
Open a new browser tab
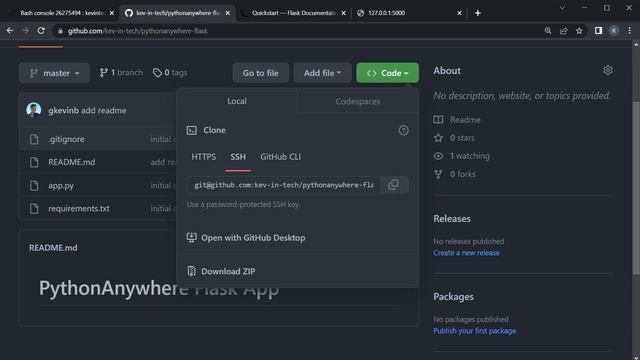pos(478,13)
